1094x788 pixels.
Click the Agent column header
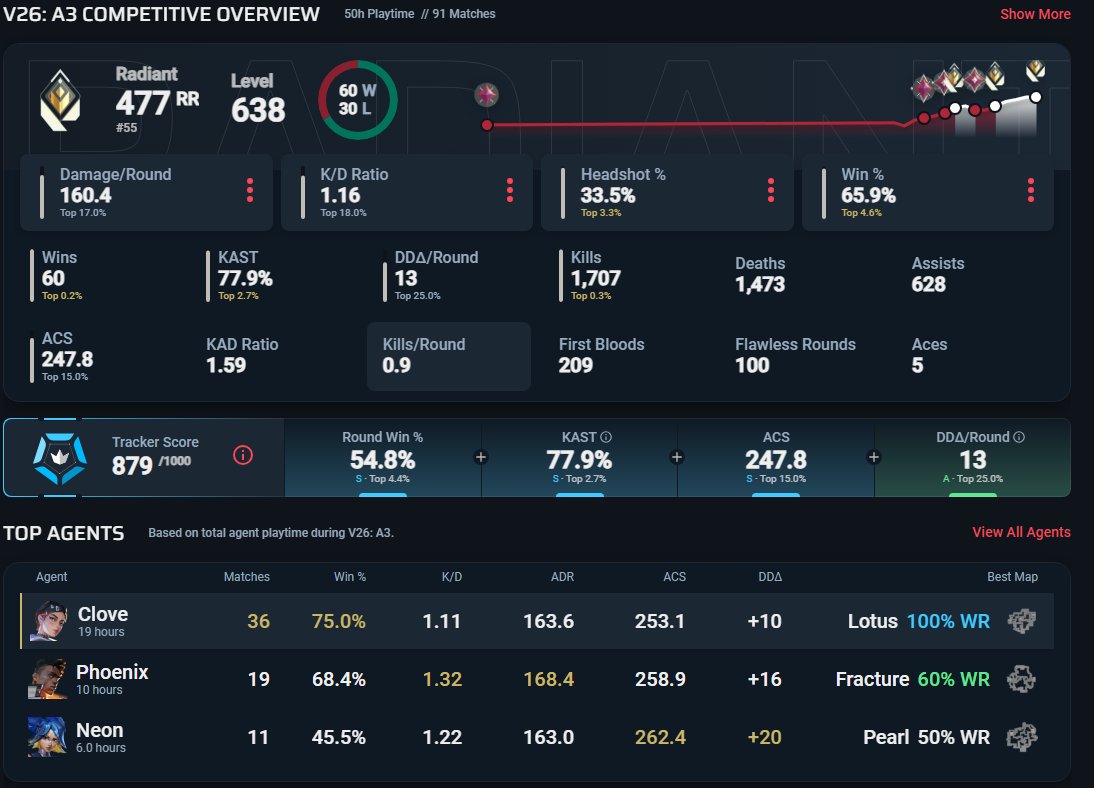[52, 577]
